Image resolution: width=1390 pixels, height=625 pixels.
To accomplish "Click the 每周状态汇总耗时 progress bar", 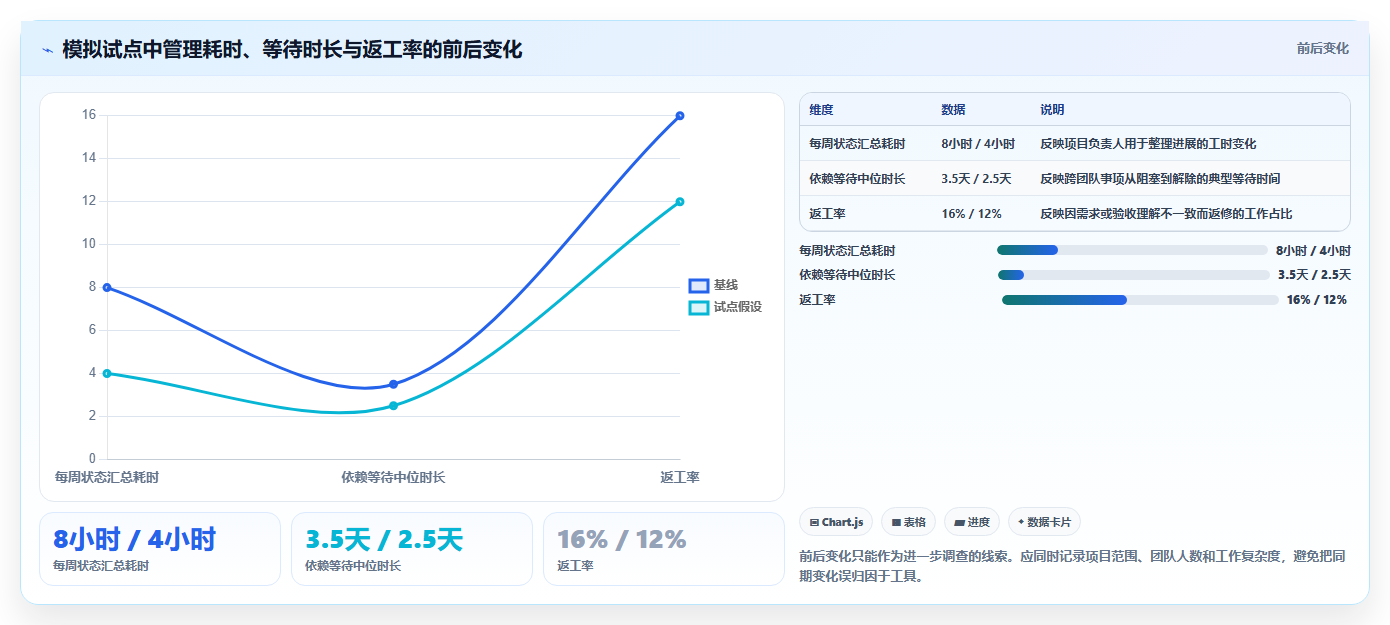I will (1132, 250).
